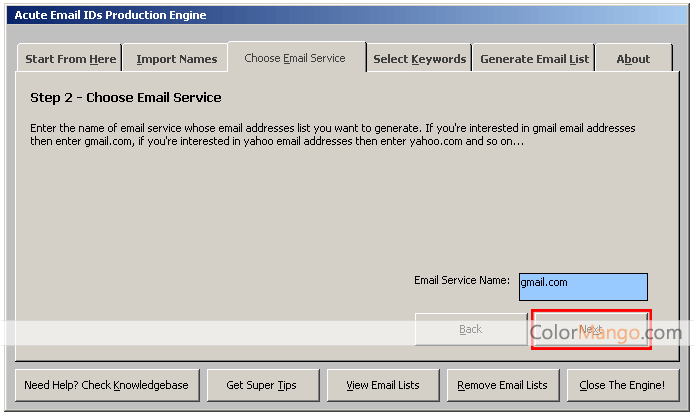Open Need Help? Check Knowledgebase
The width and height of the screenshot is (694, 418).
coord(108,385)
